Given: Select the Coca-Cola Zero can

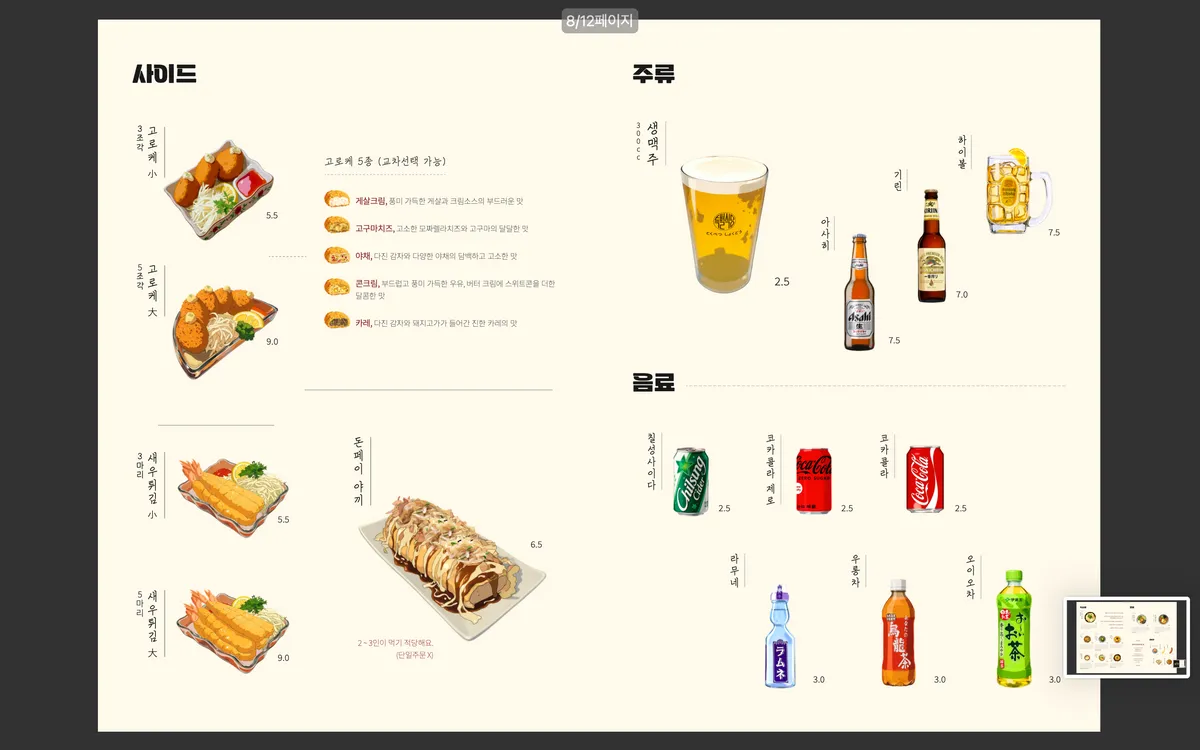Looking at the screenshot, I should coord(813,480).
